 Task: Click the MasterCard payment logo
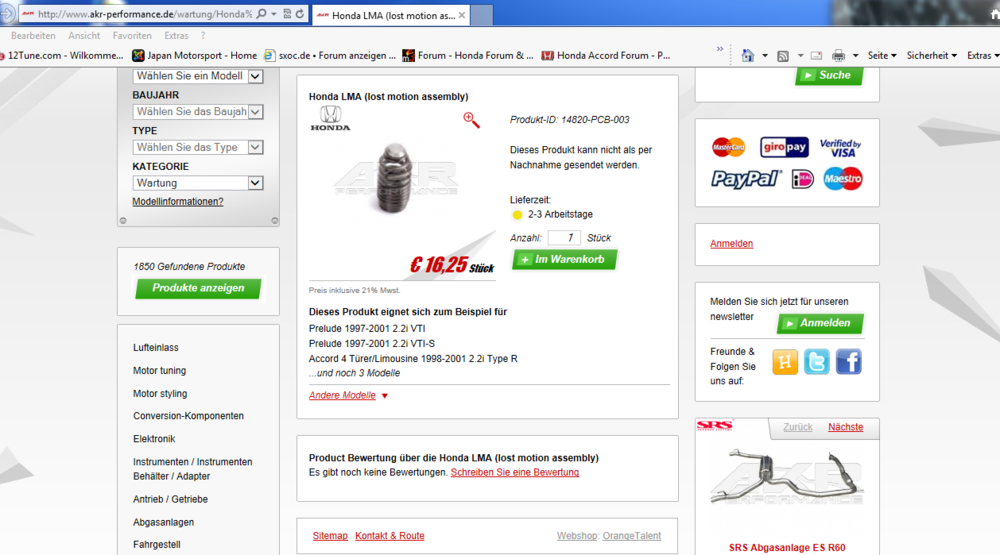tap(729, 148)
